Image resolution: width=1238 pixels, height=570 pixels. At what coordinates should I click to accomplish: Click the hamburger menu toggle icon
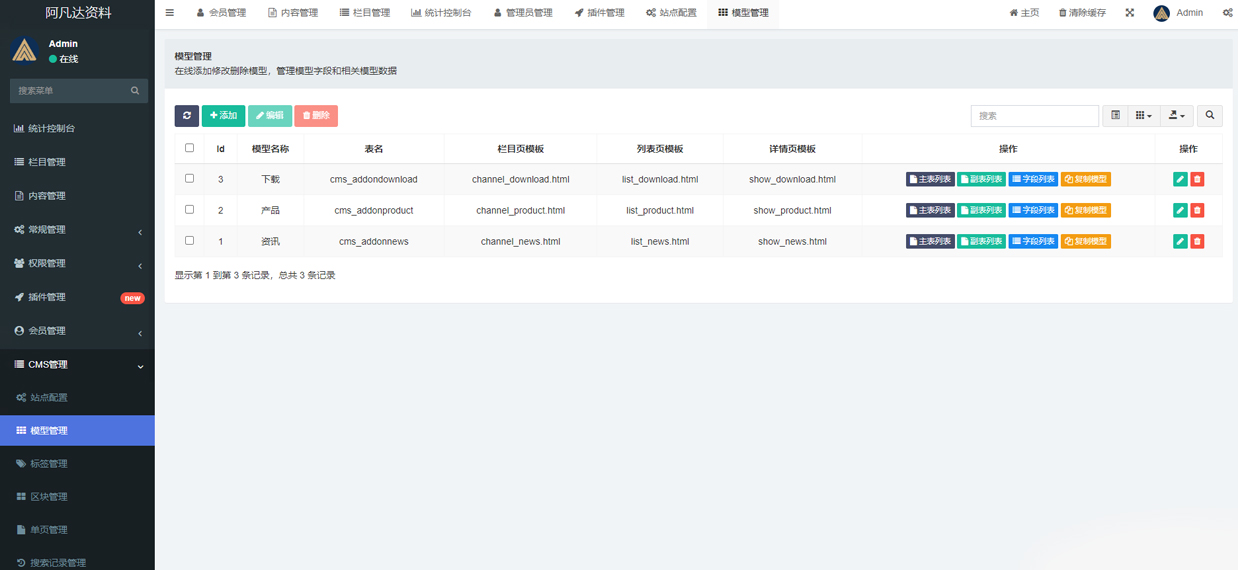170,13
